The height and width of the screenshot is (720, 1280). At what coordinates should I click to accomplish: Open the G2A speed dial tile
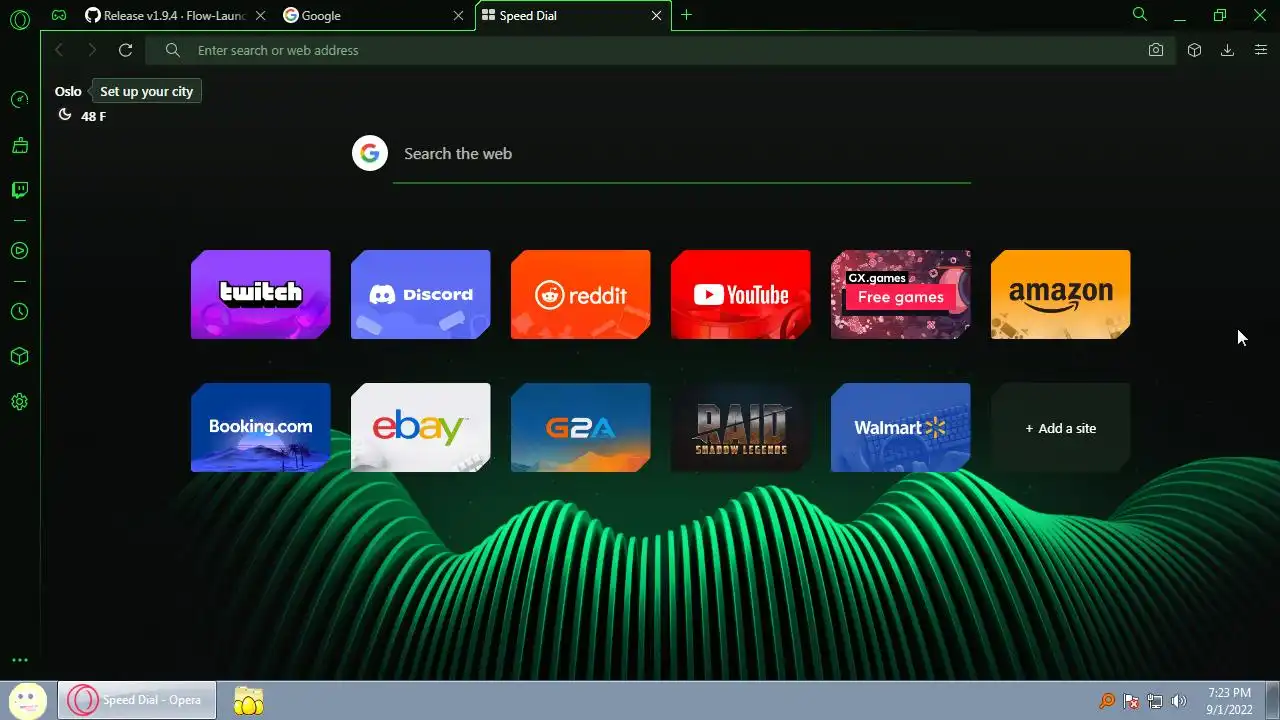pos(580,427)
